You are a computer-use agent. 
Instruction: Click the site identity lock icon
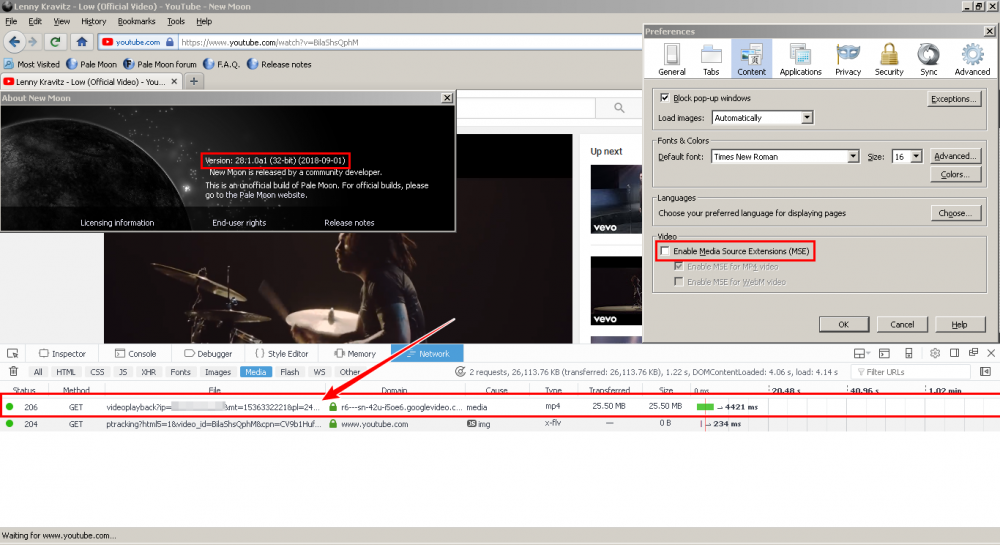pos(170,42)
